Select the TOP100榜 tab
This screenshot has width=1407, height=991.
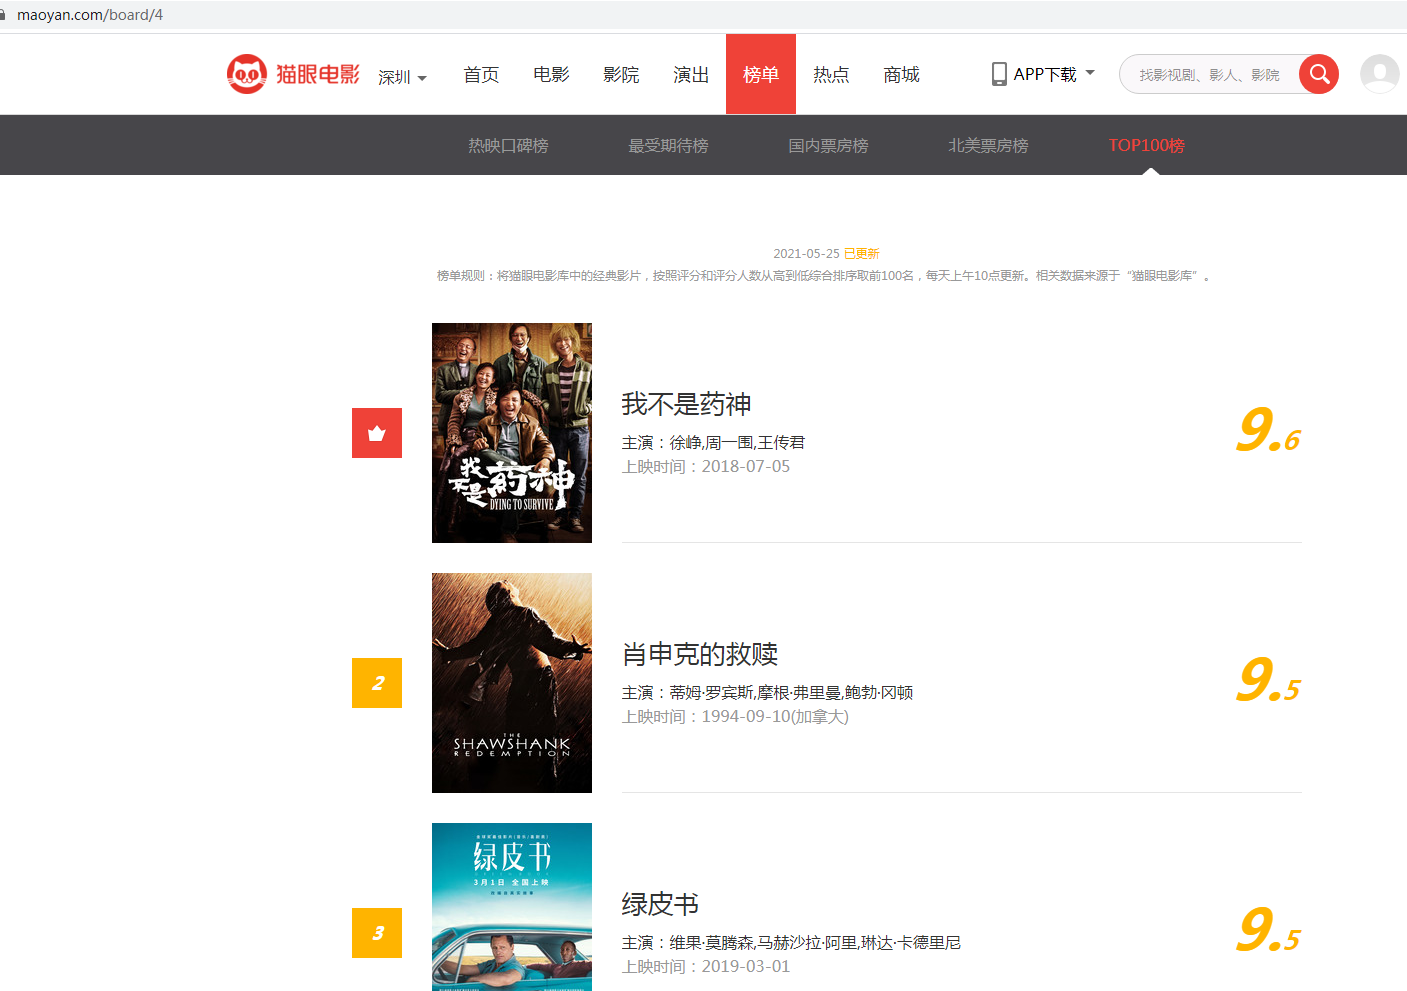(x=1146, y=145)
